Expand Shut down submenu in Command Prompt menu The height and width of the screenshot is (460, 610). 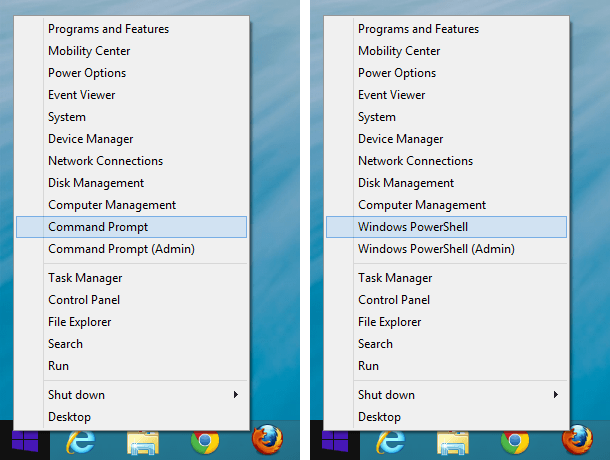click(131, 395)
